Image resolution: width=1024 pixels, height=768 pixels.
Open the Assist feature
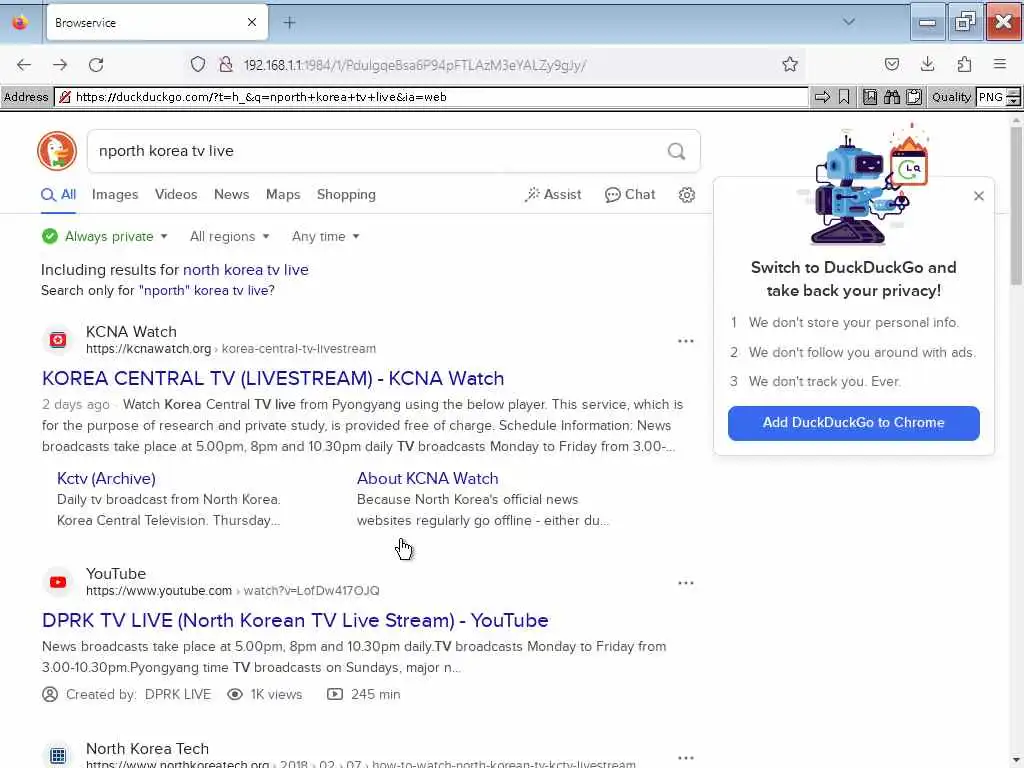click(552, 195)
